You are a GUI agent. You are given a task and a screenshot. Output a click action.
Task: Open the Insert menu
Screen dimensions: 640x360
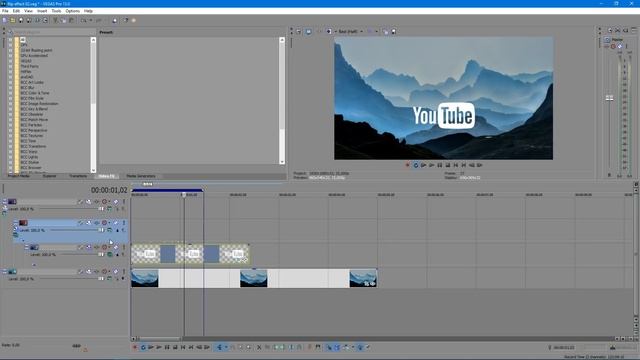(42, 11)
